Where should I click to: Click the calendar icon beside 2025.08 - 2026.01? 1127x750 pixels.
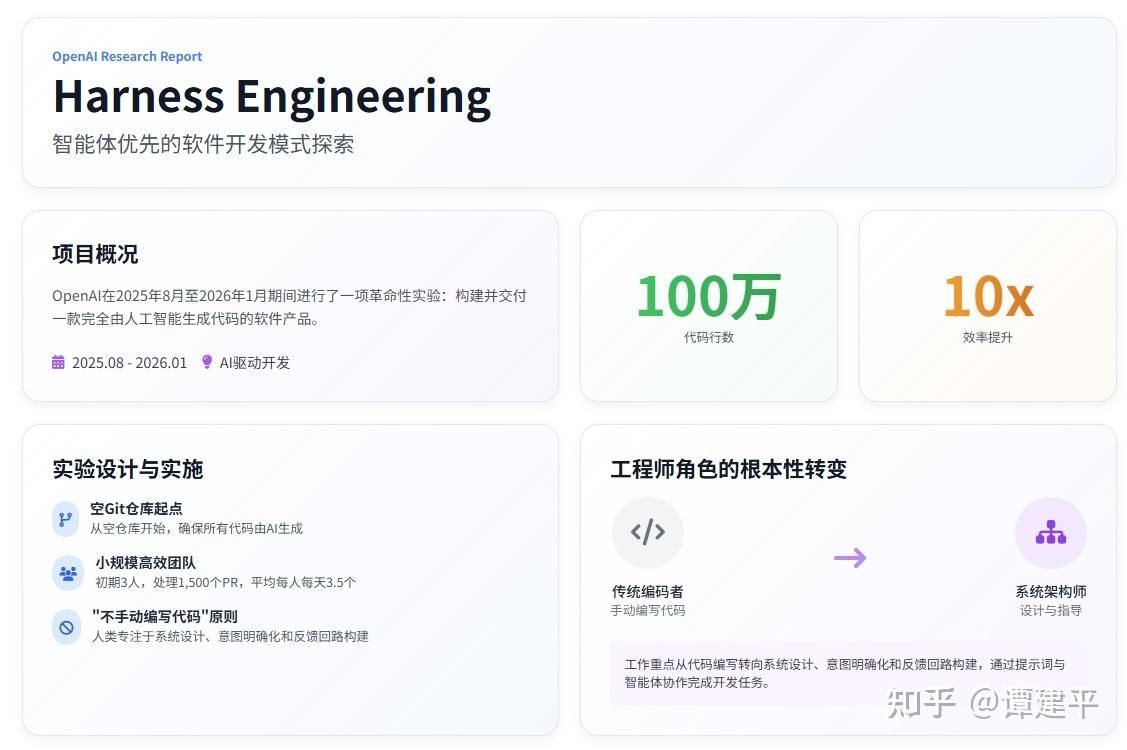point(58,362)
